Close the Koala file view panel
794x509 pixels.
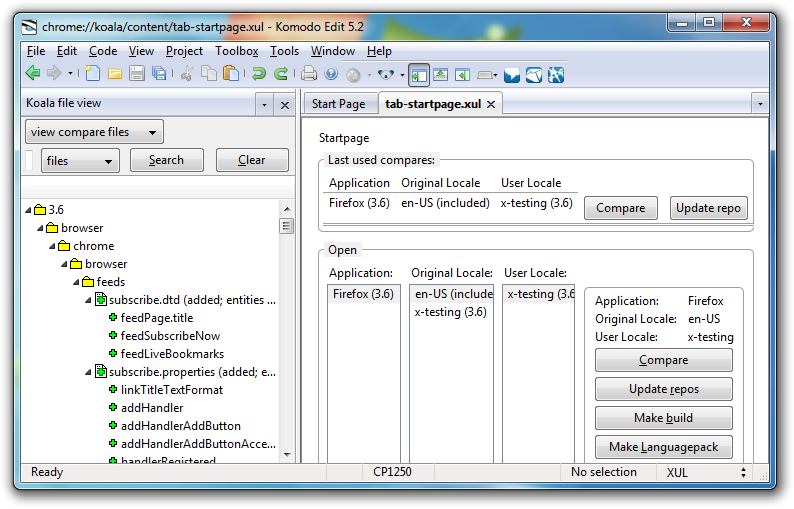(x=285, y=105)
